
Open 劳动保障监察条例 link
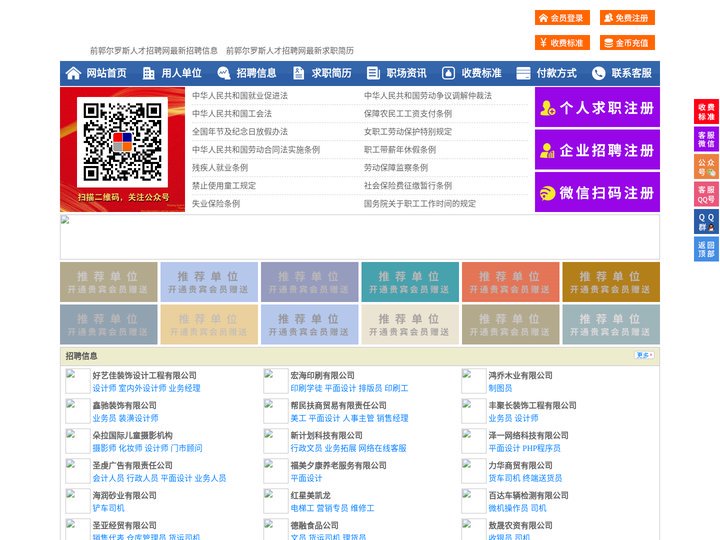[396, 168]
